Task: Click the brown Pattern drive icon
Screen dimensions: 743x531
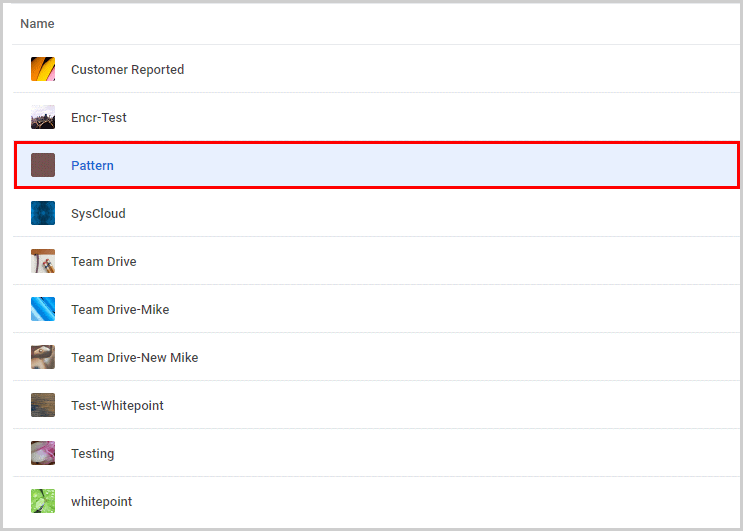Action: tap(43, 165)
